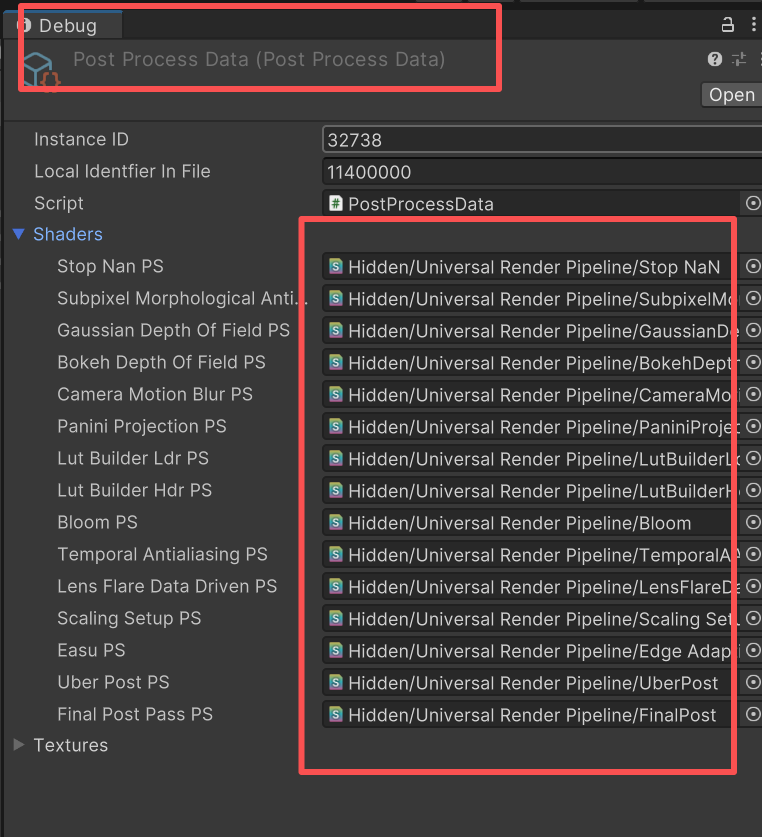Select the Bloom PS label

97,522
